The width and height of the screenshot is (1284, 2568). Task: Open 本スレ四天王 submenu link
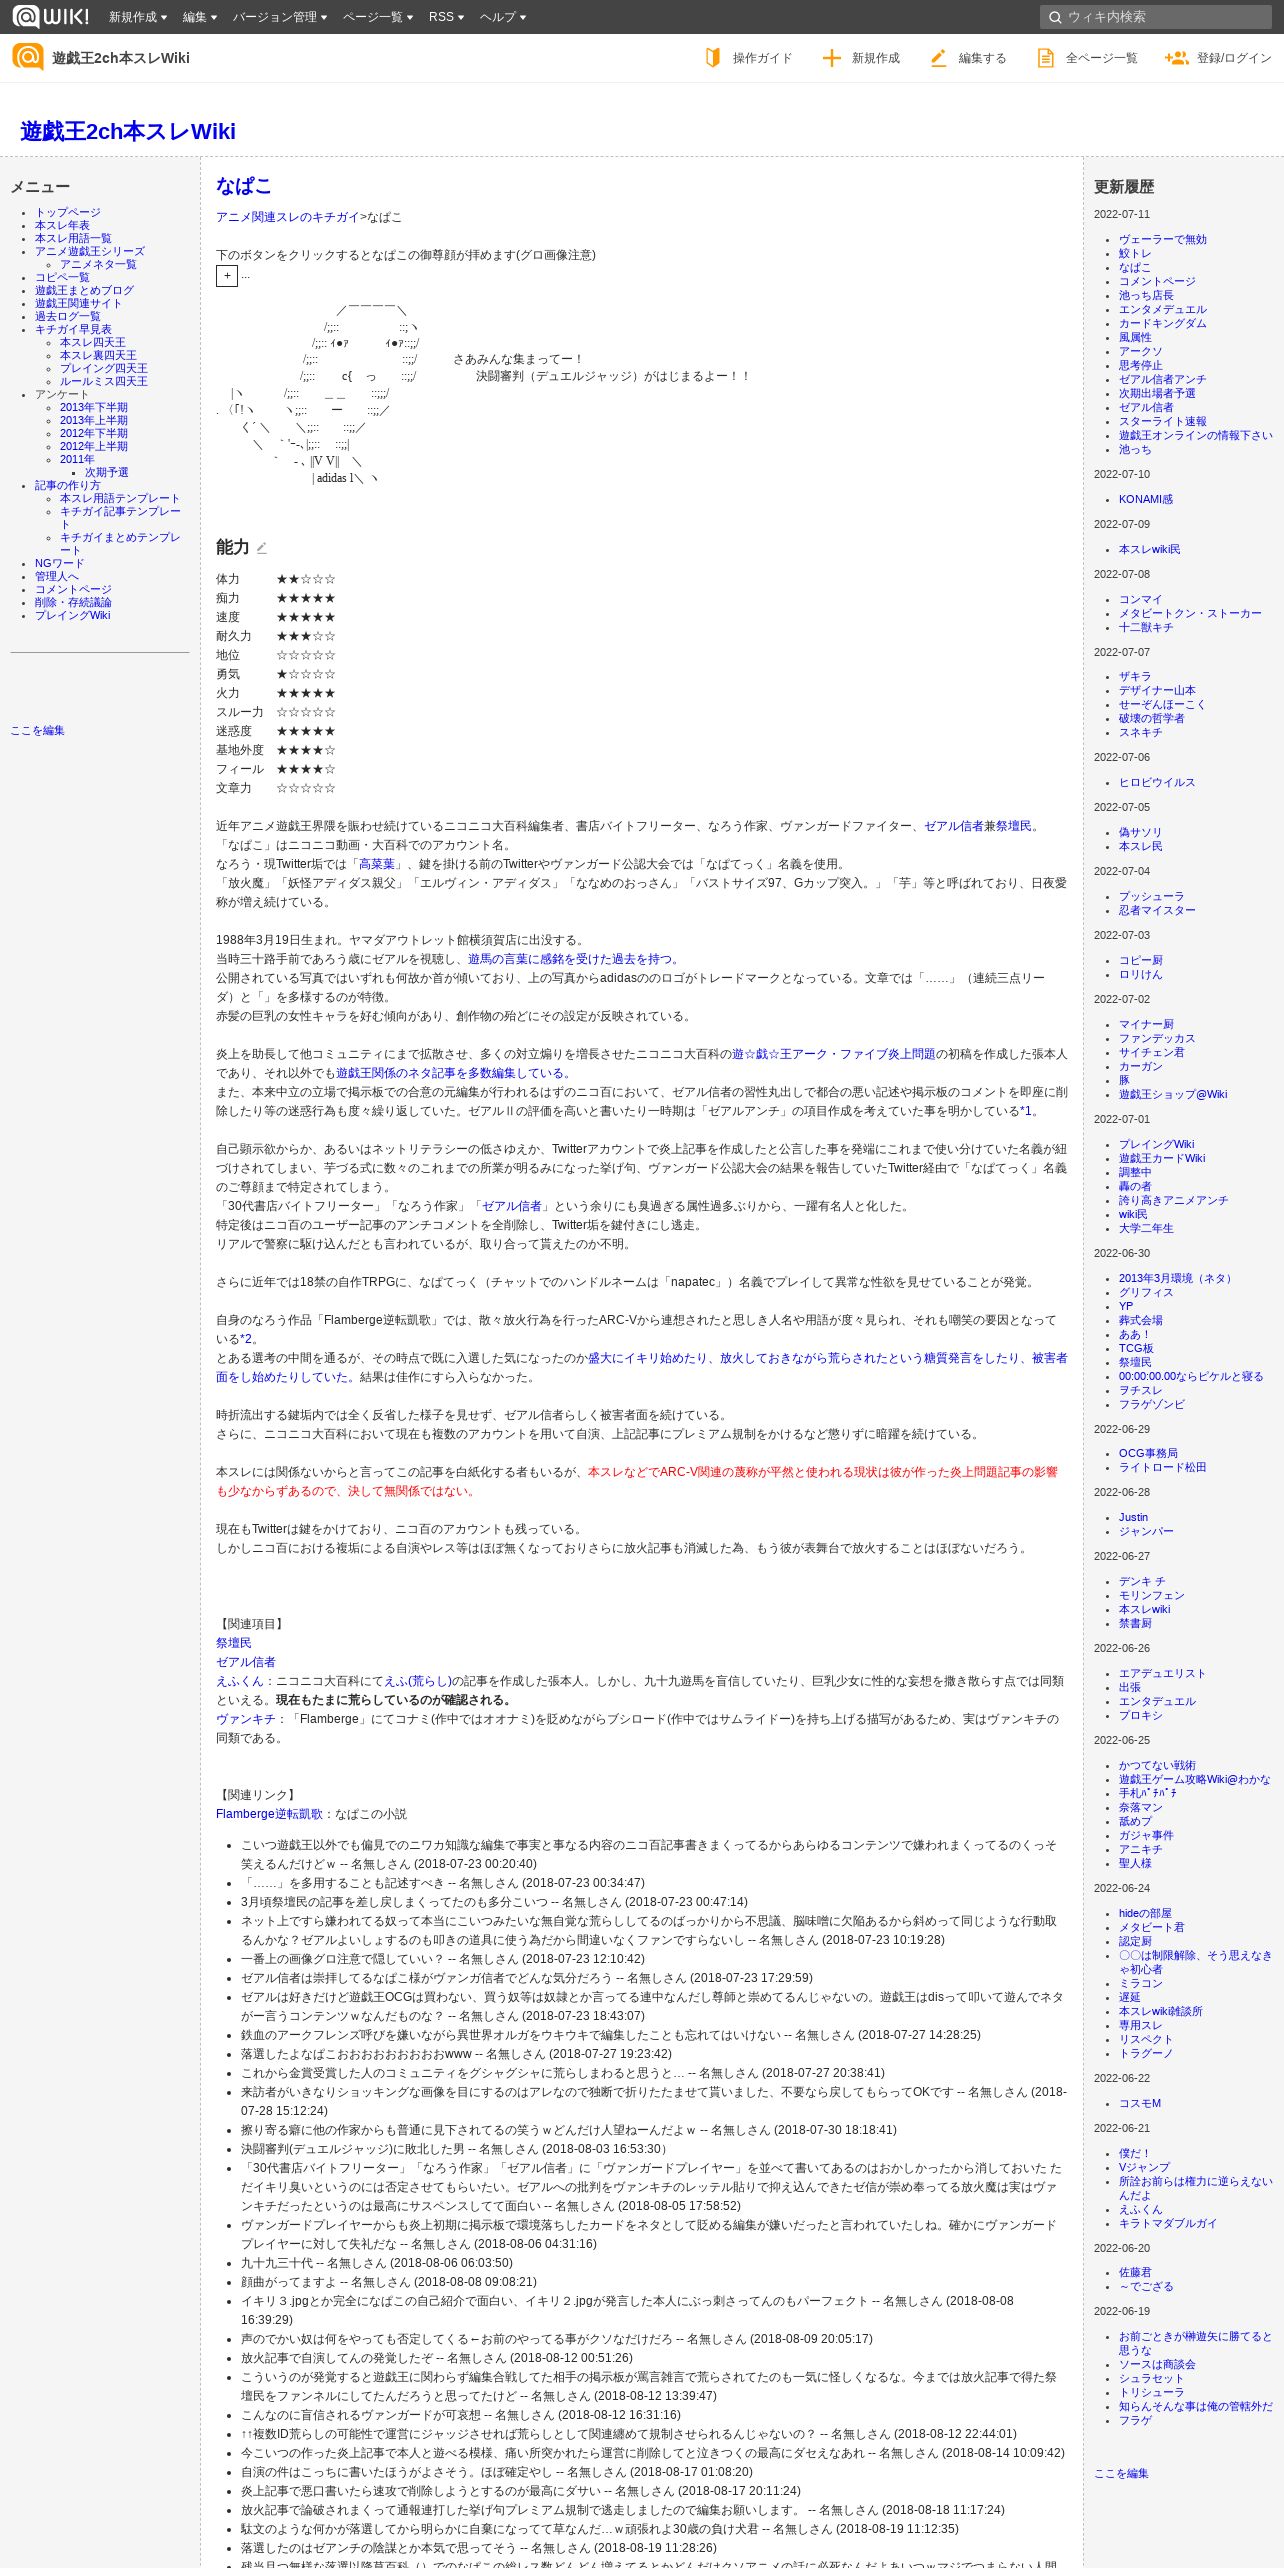pos(93,343)
